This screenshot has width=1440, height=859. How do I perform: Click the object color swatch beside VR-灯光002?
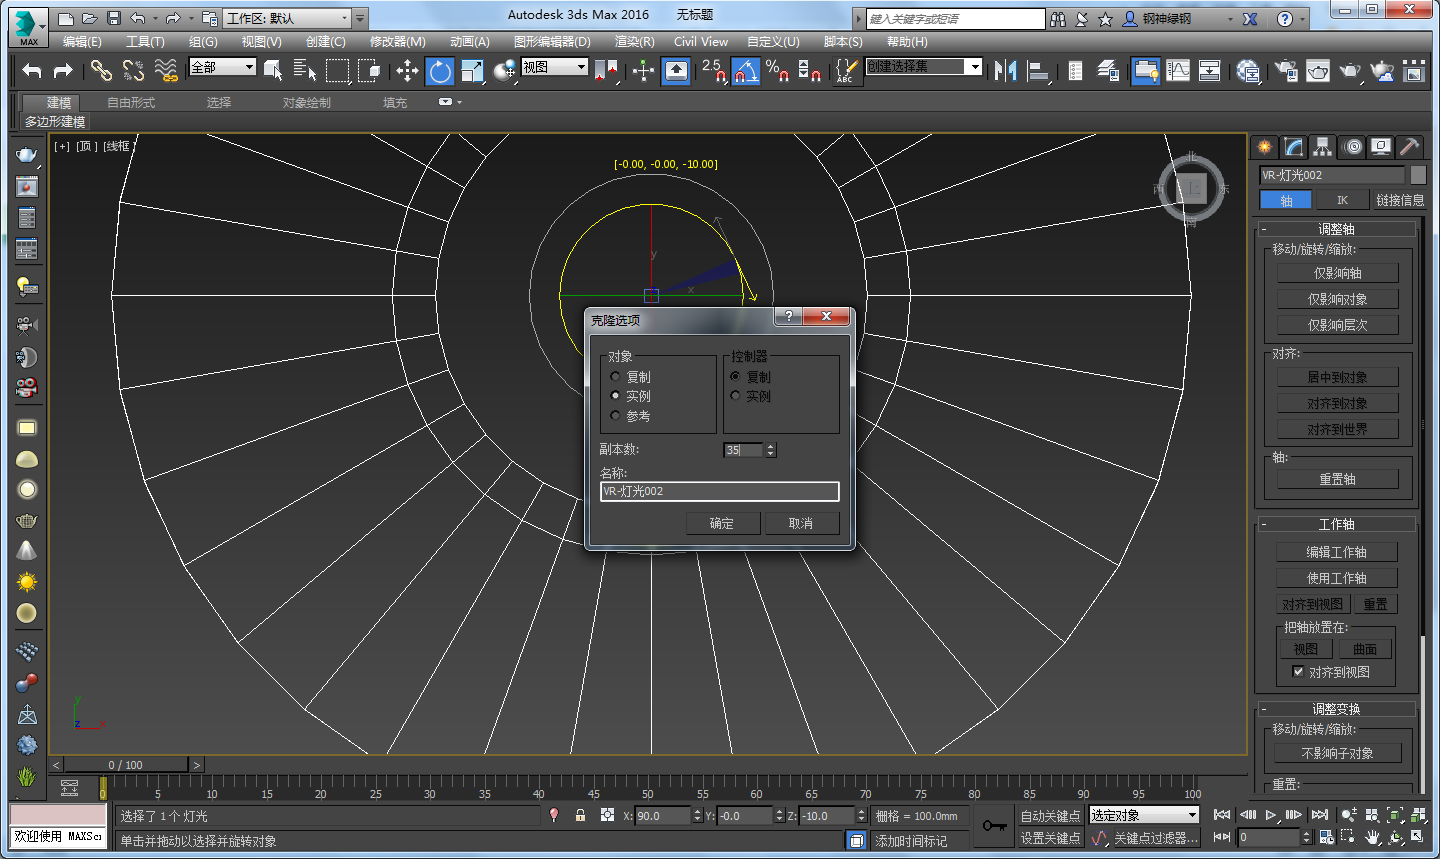coord(1418,175)
